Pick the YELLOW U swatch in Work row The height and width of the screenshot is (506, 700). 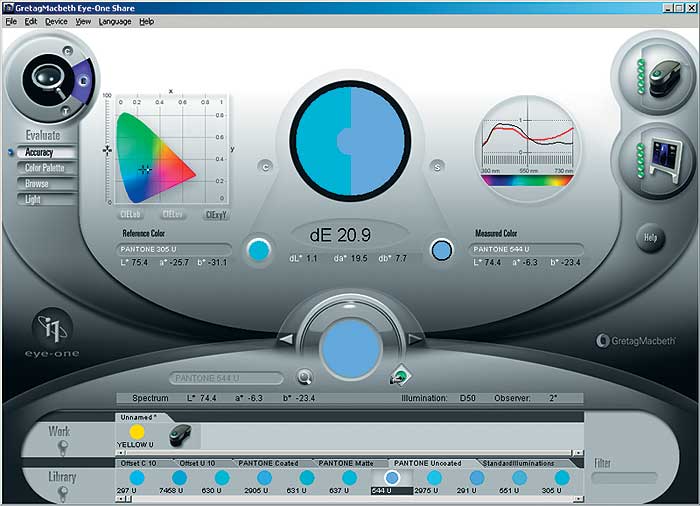click(x=137, y=431)
